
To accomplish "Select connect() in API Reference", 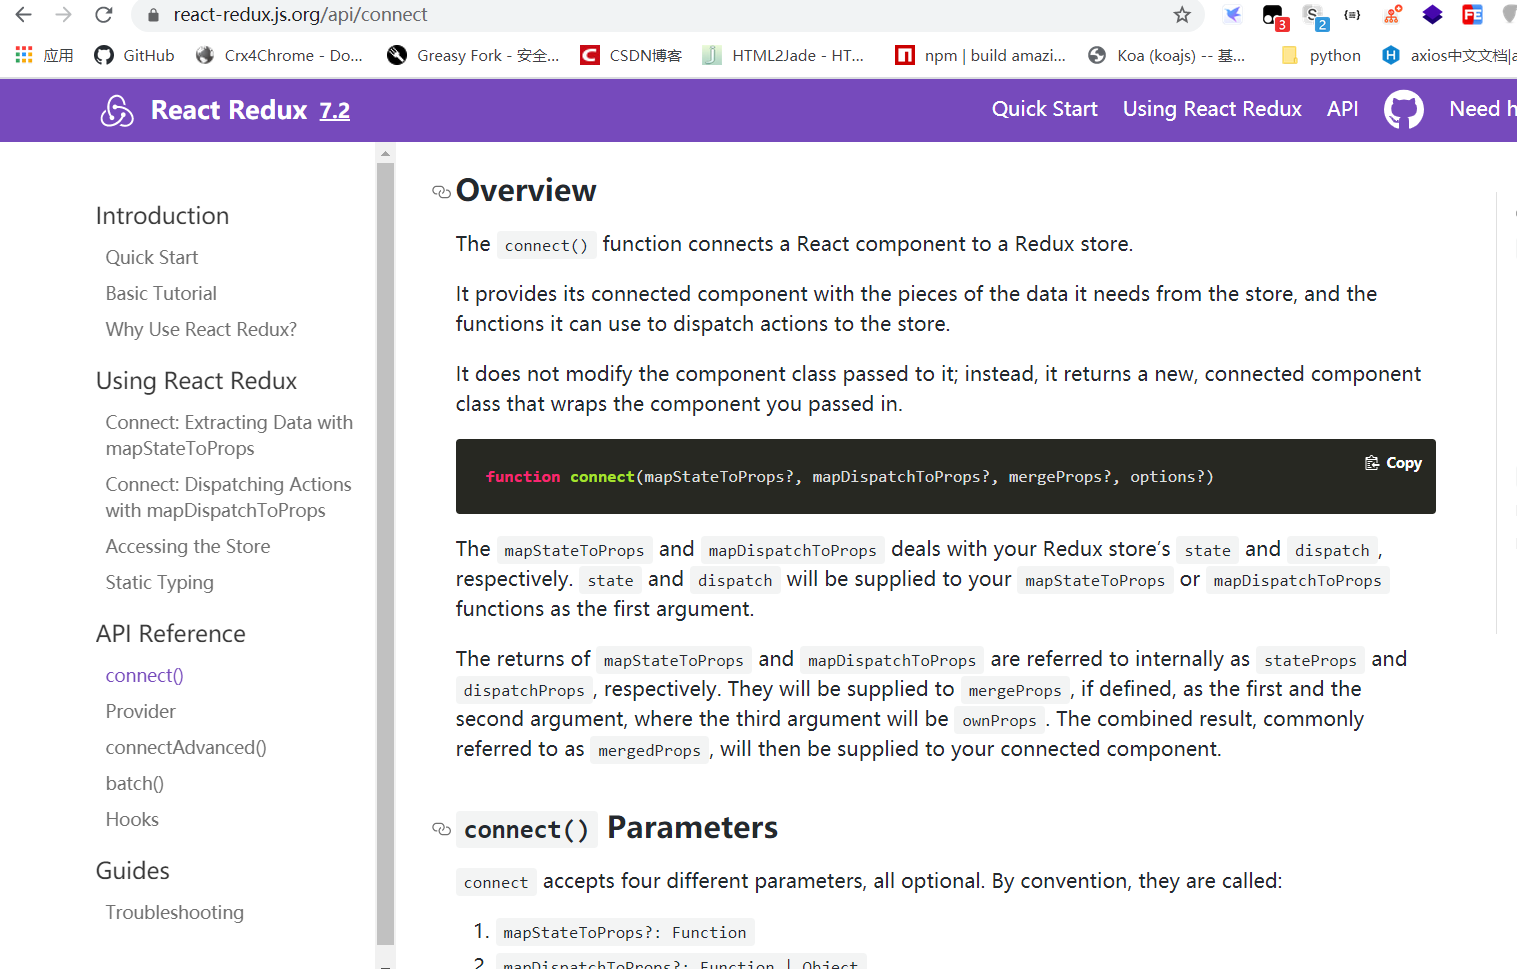I will [145, 675].
